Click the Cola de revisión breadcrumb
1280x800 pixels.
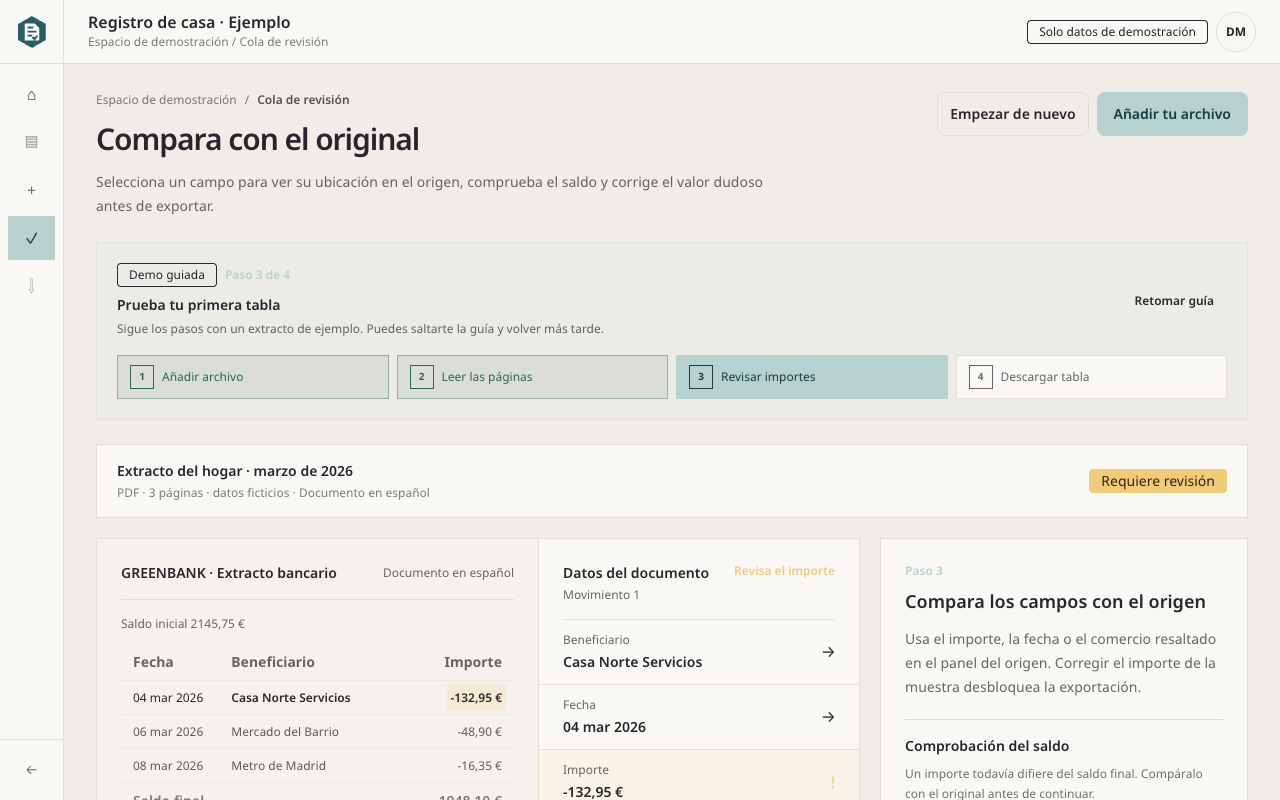tap(303, 100)
